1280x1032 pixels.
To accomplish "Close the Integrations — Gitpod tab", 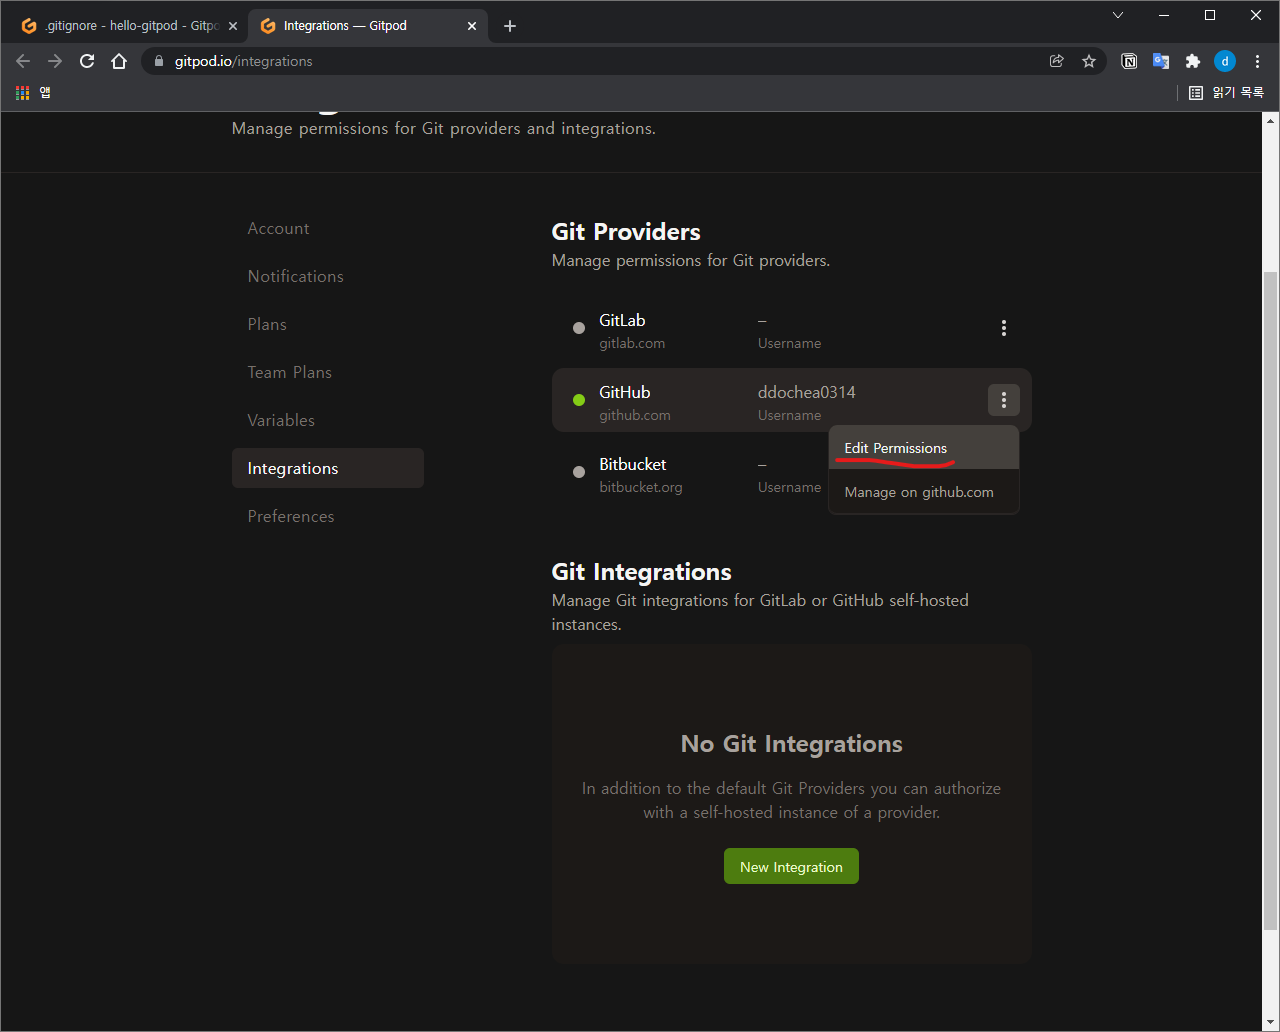I will pyautogui.click(x=472, y=26).
